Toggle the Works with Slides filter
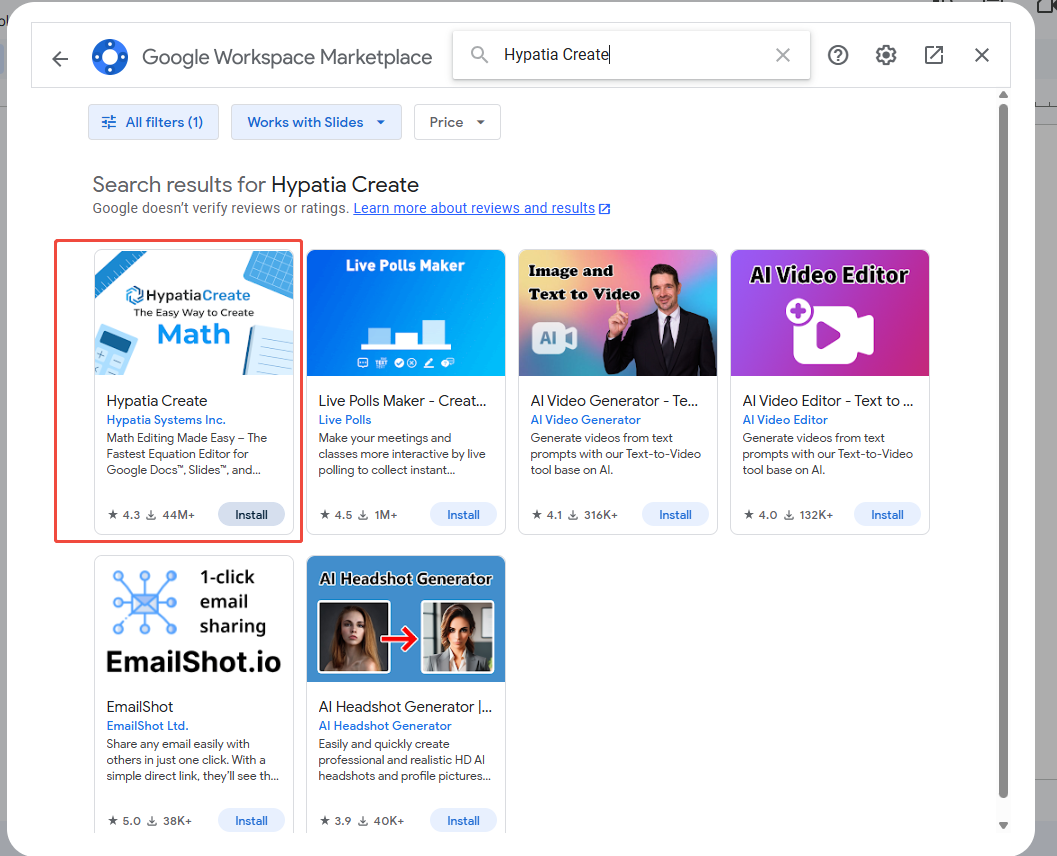This screenshot has height=856, width=1057. tap(316, 121)
